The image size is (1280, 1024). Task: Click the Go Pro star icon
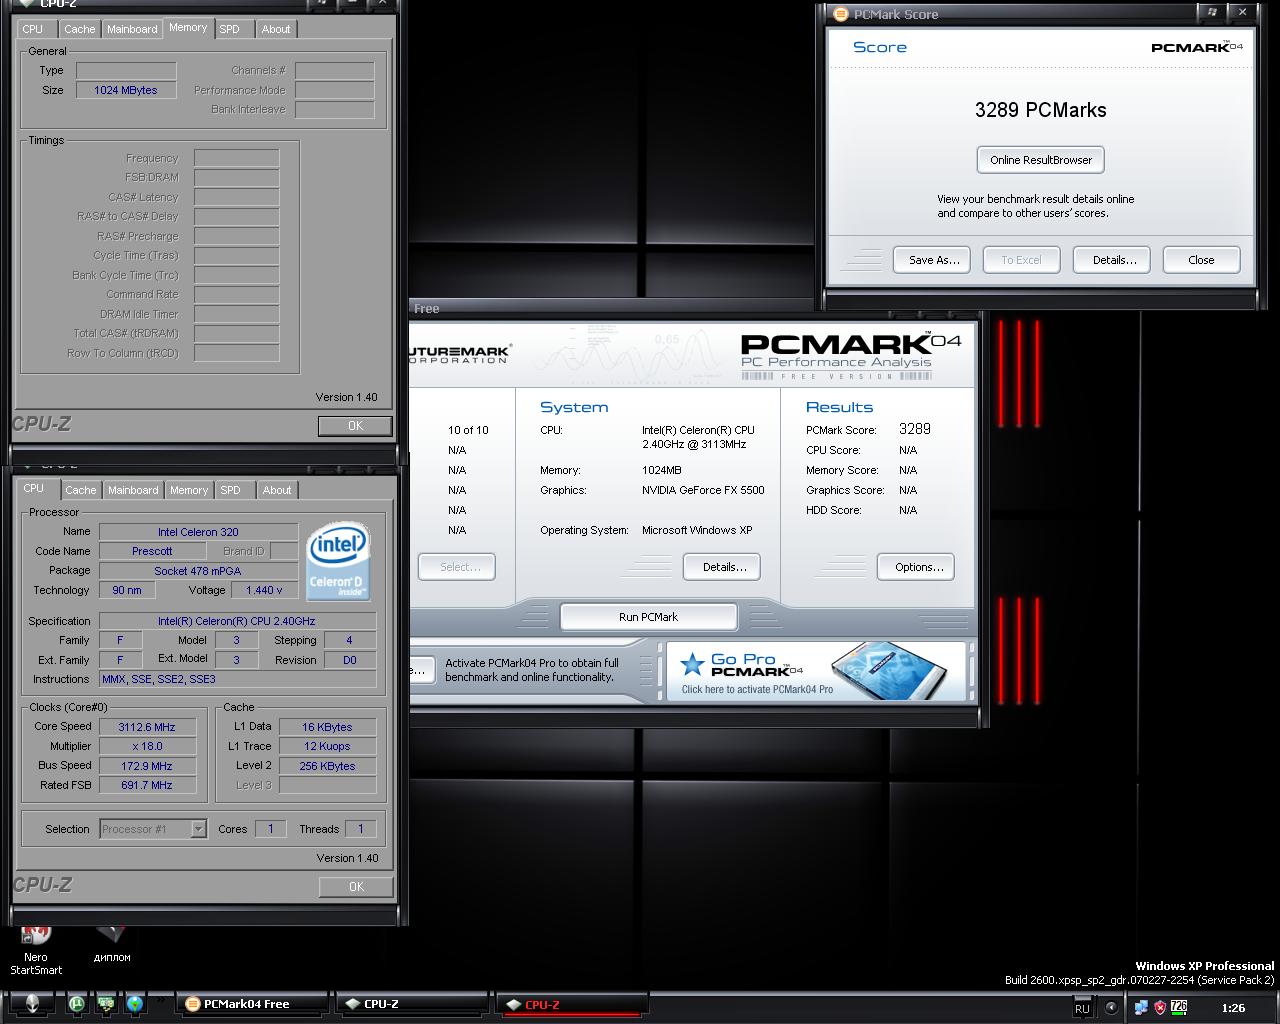[692, 664]
